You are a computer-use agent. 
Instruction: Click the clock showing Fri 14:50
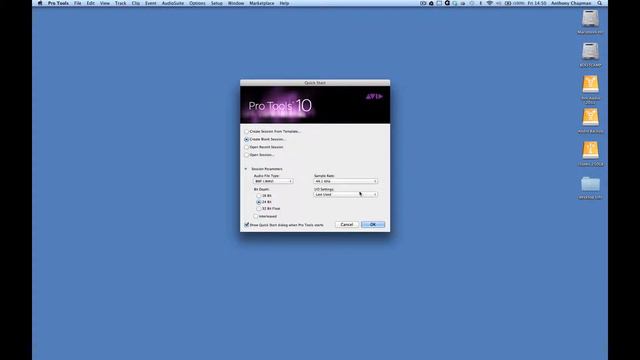[x=537, y=3]
